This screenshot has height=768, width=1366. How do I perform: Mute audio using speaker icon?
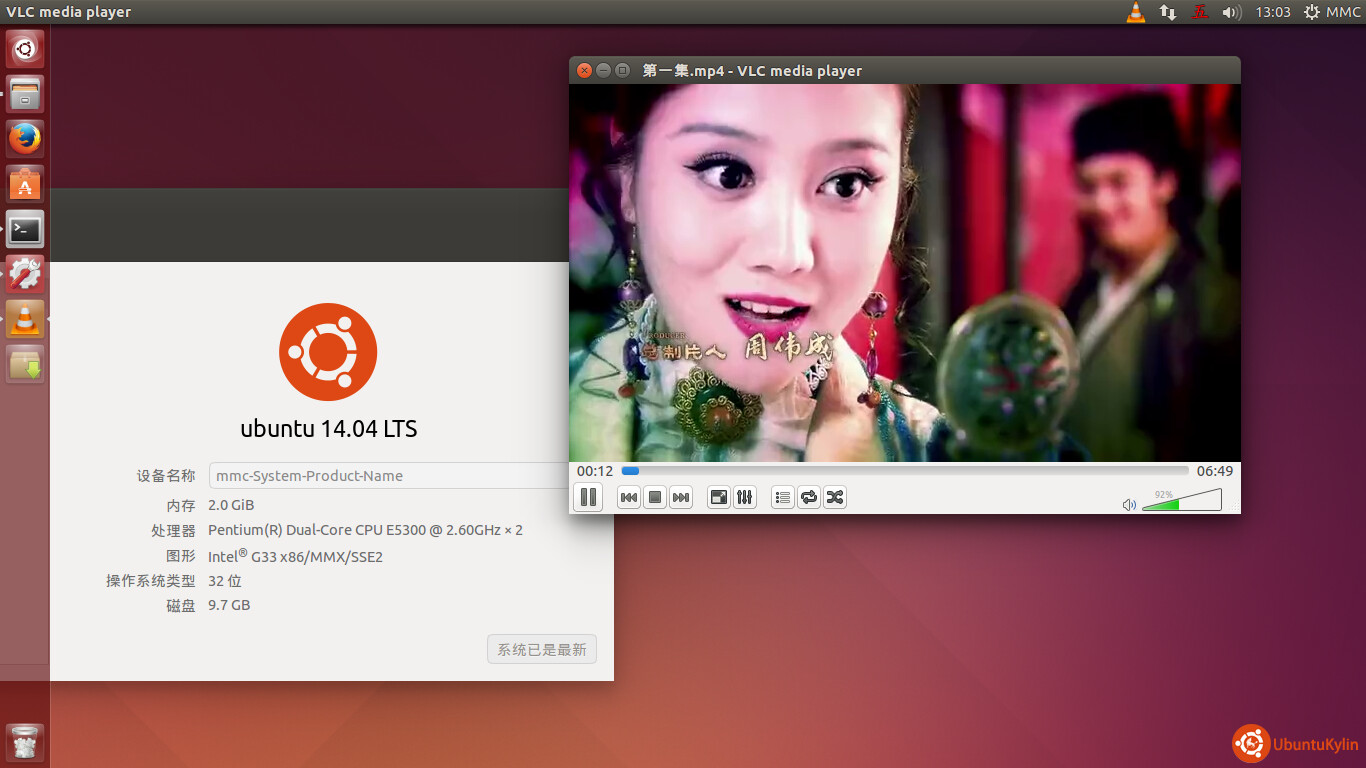pyautogui.click(x=1129, y=505)
